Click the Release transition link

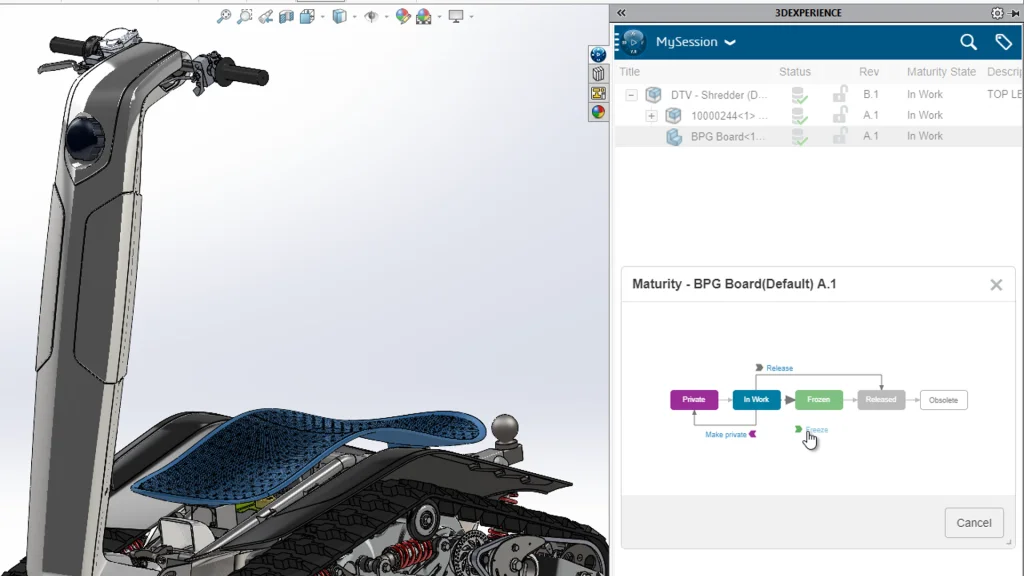point(779,368)
